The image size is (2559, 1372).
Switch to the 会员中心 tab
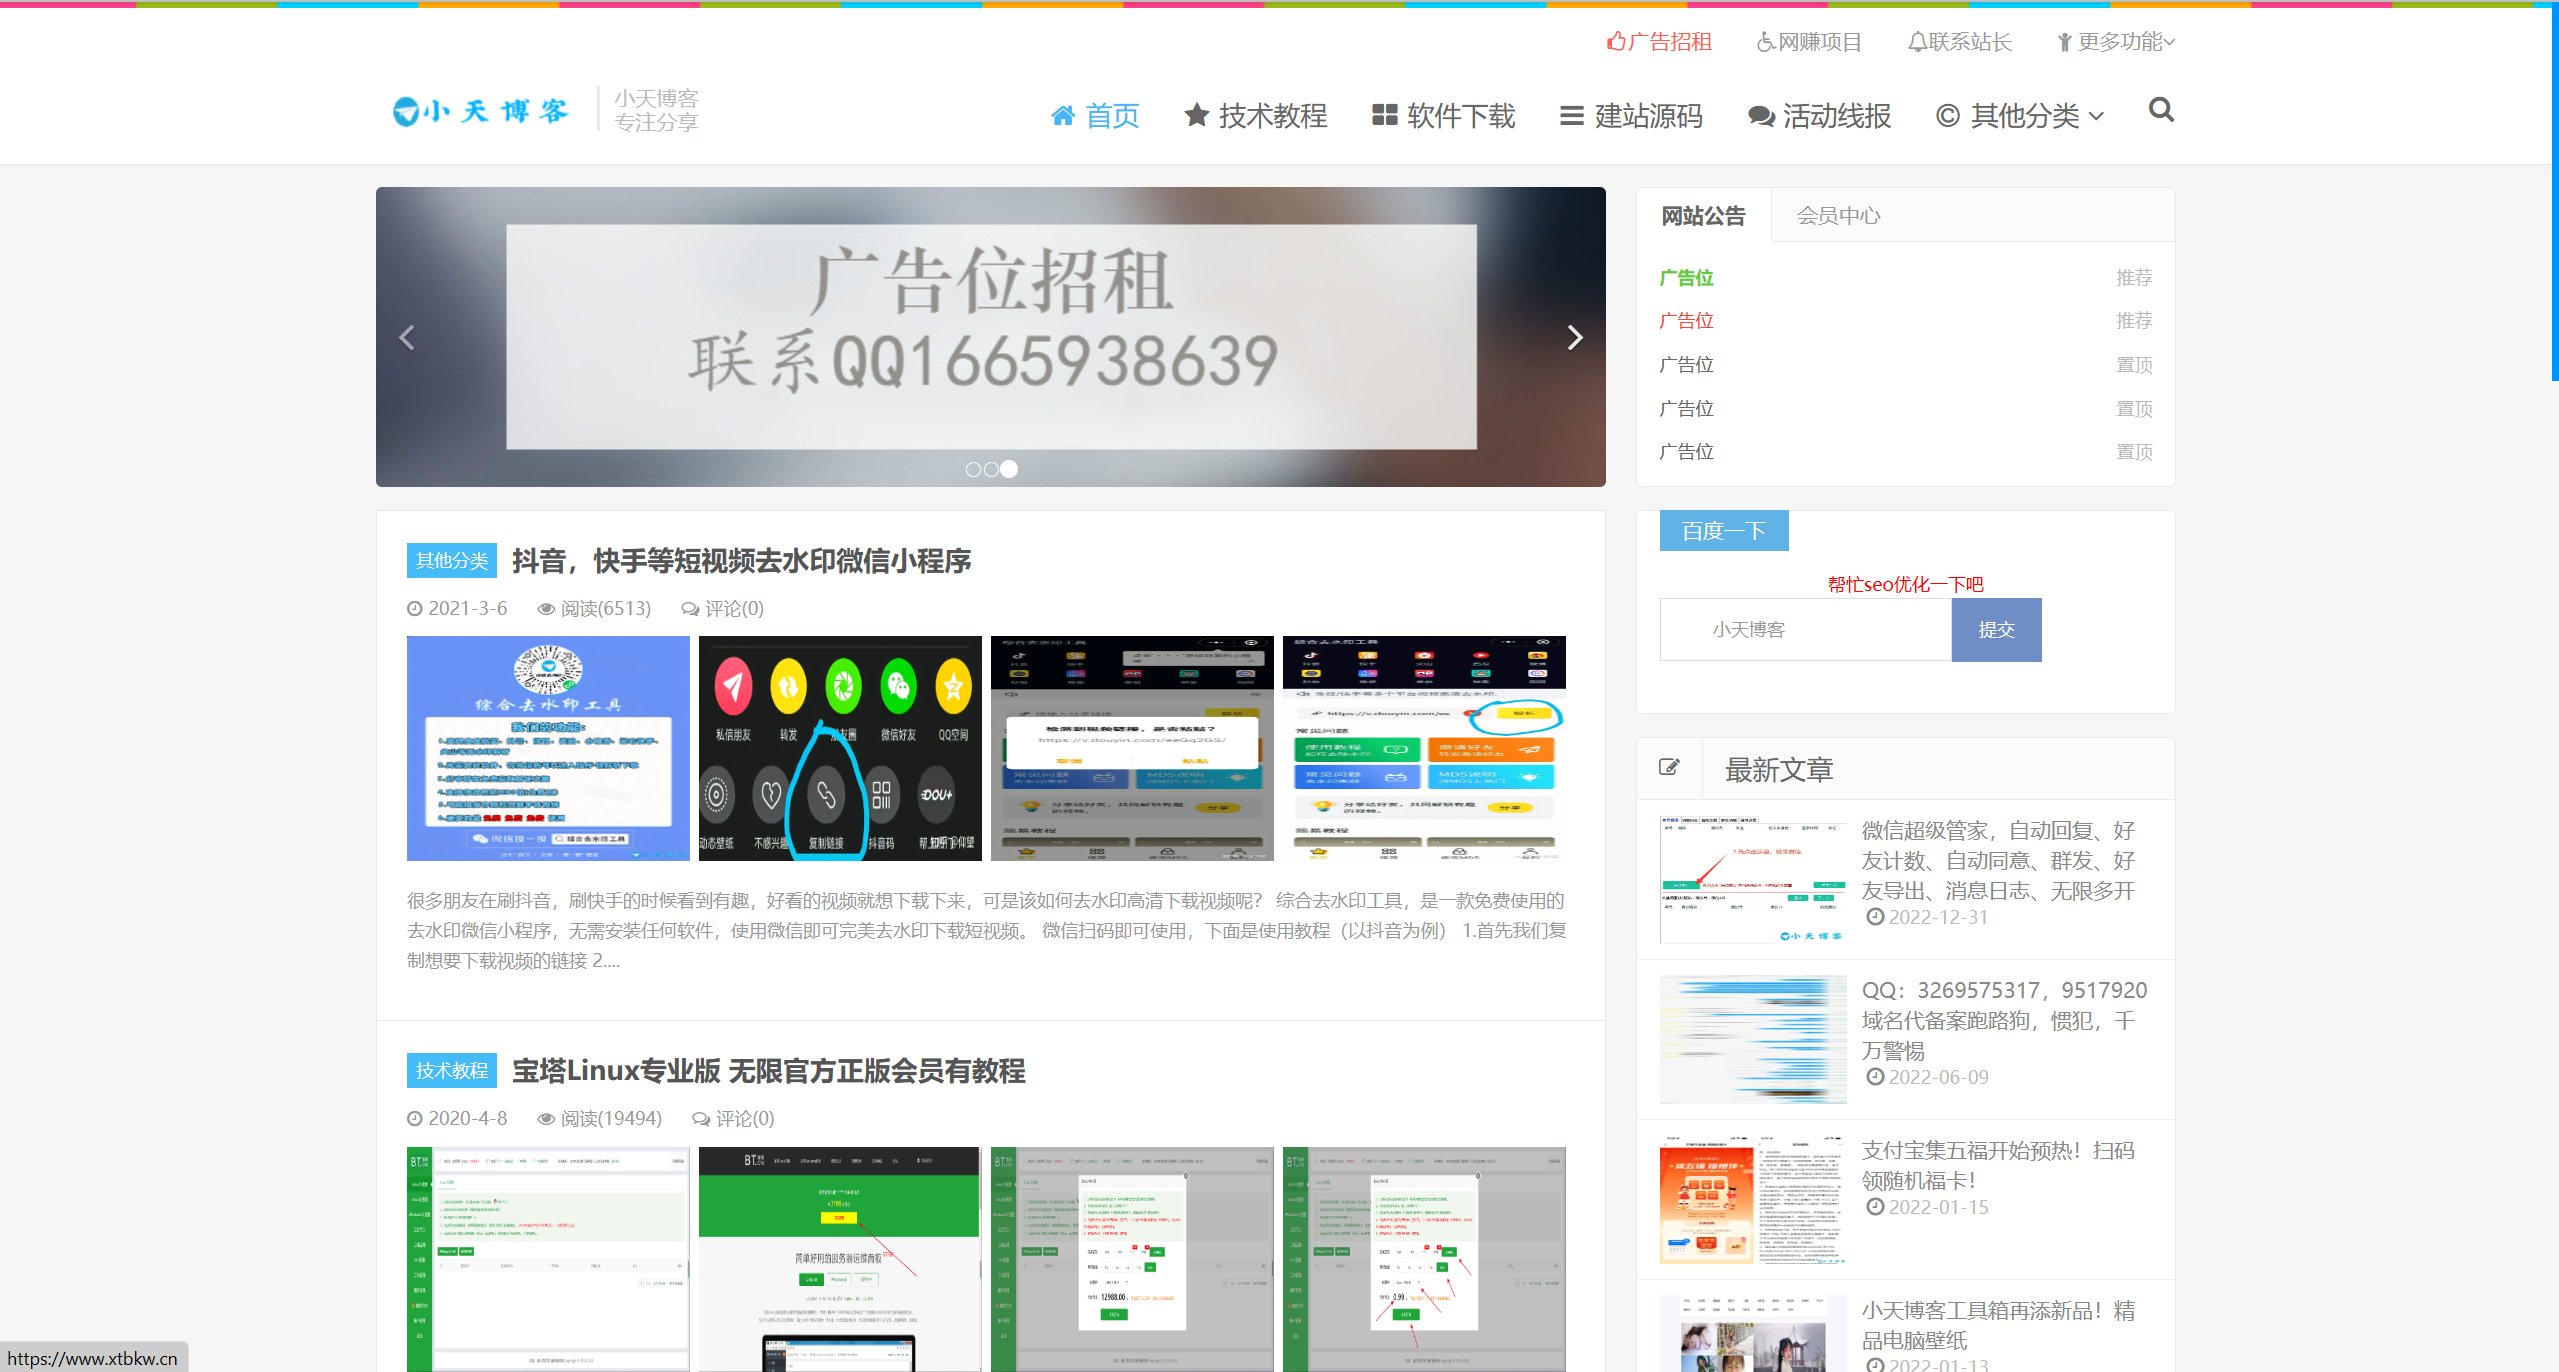click(x=1838, y=216)
